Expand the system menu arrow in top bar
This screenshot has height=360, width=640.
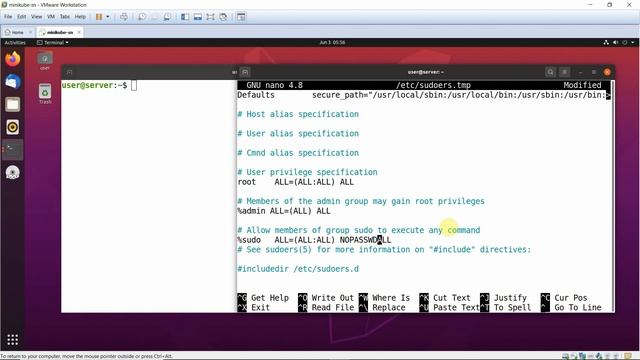pyautogui.click(x=633, y=42)
